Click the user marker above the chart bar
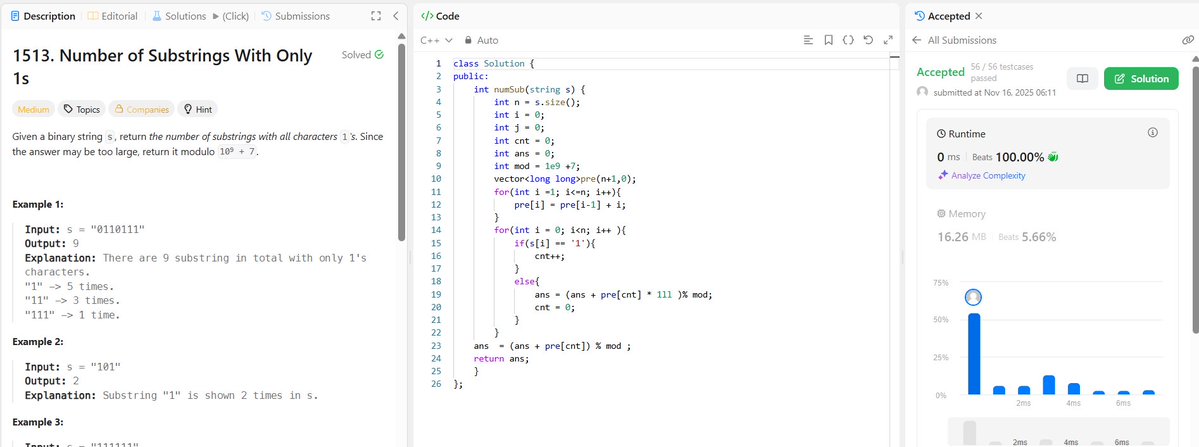Image resolution: width=1199 pixels, height=447 pixels. tap(973, 297)
